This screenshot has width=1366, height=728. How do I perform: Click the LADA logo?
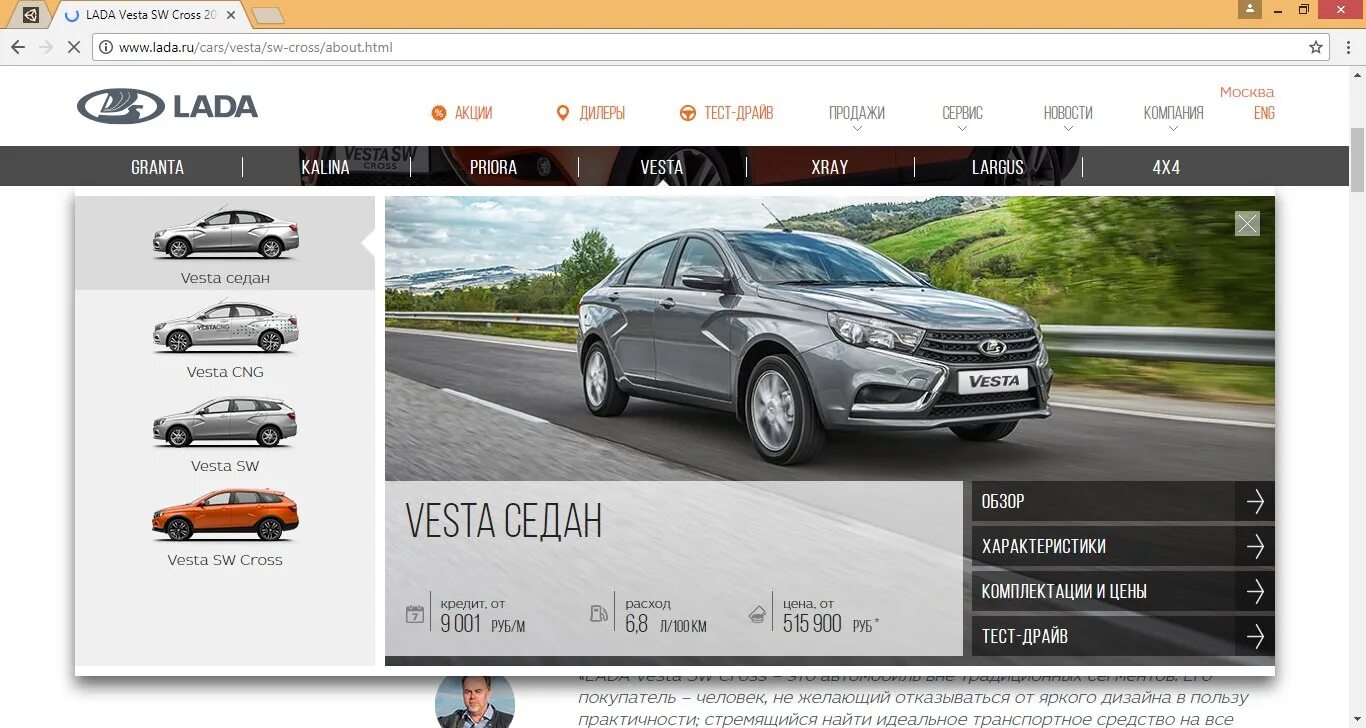click(167, 106)
